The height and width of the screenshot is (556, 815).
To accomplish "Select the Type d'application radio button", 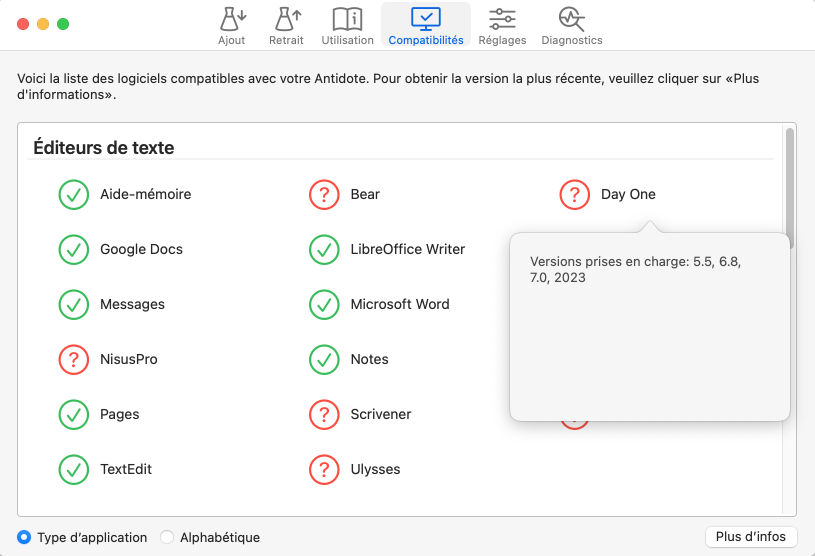I will point(24,537).
